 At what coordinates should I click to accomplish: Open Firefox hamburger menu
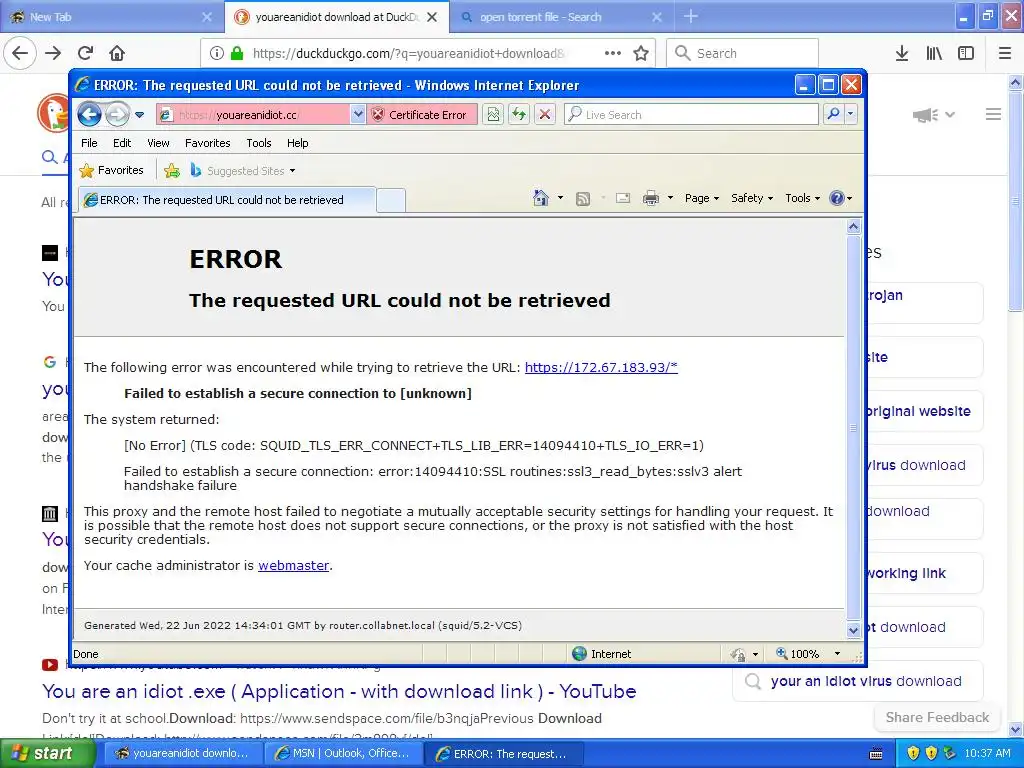[x=1005, y=54]
